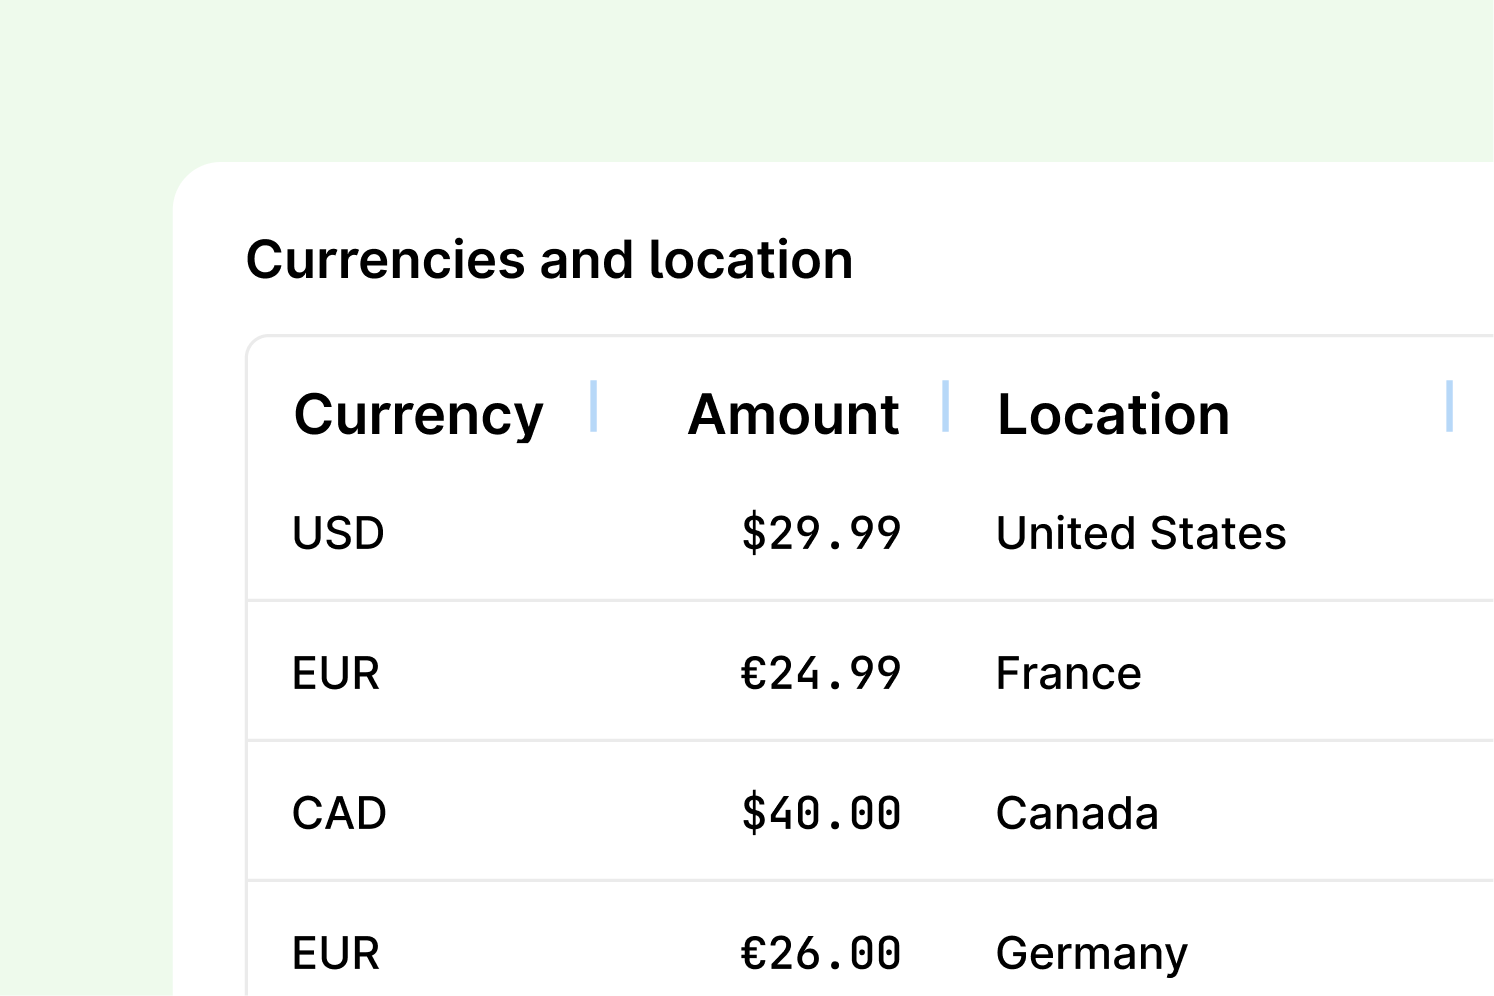The width and height of the screenshot is (1494, 996).
Task: Select the $40.00 amount cell
Action: (x=822, y=813)
